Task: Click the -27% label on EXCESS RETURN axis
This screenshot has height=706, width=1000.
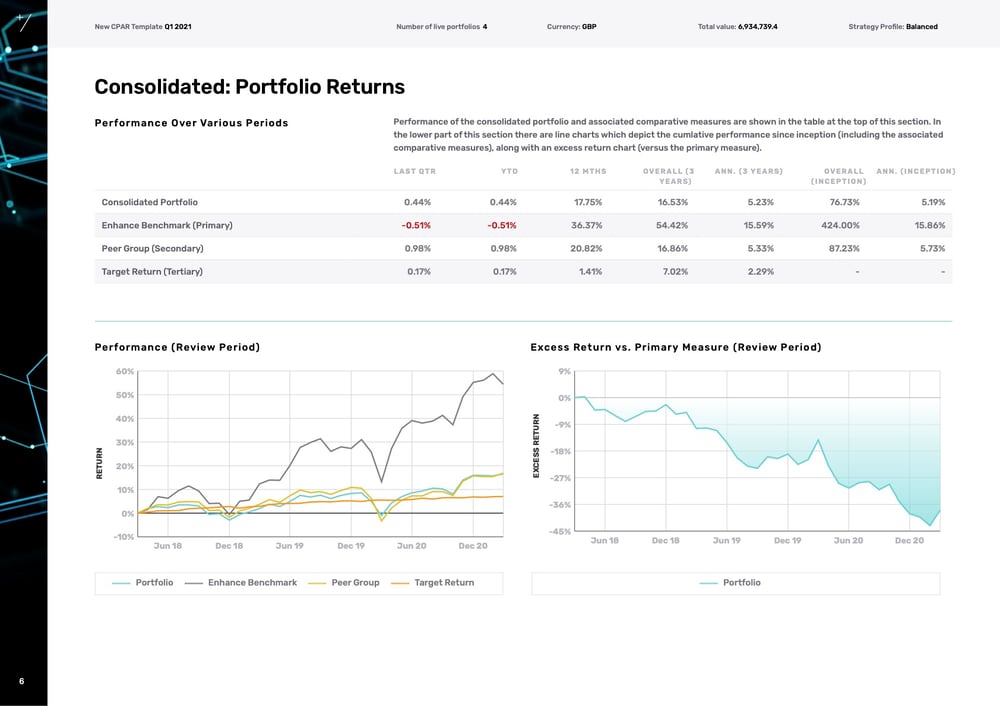Action: tap(560, 478)
